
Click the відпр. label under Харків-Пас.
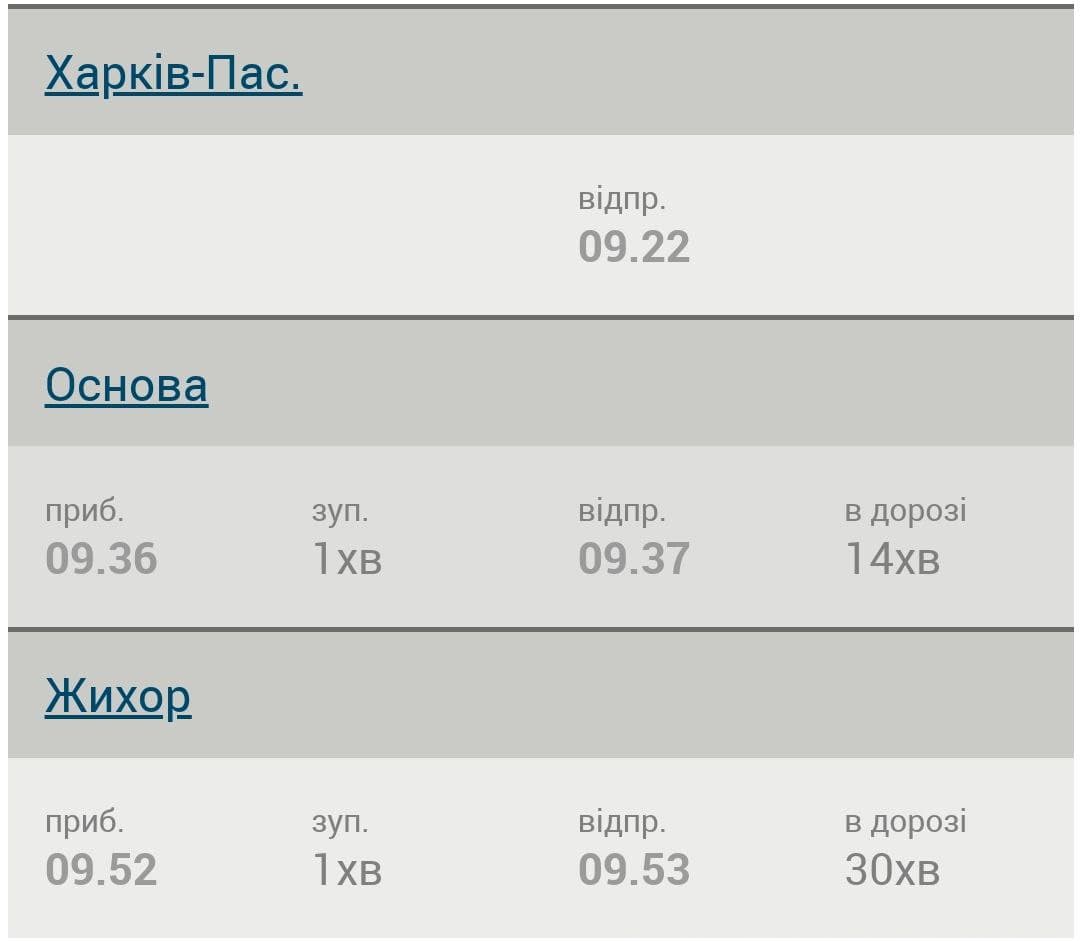pyautogui.click(x=622, y=200)
